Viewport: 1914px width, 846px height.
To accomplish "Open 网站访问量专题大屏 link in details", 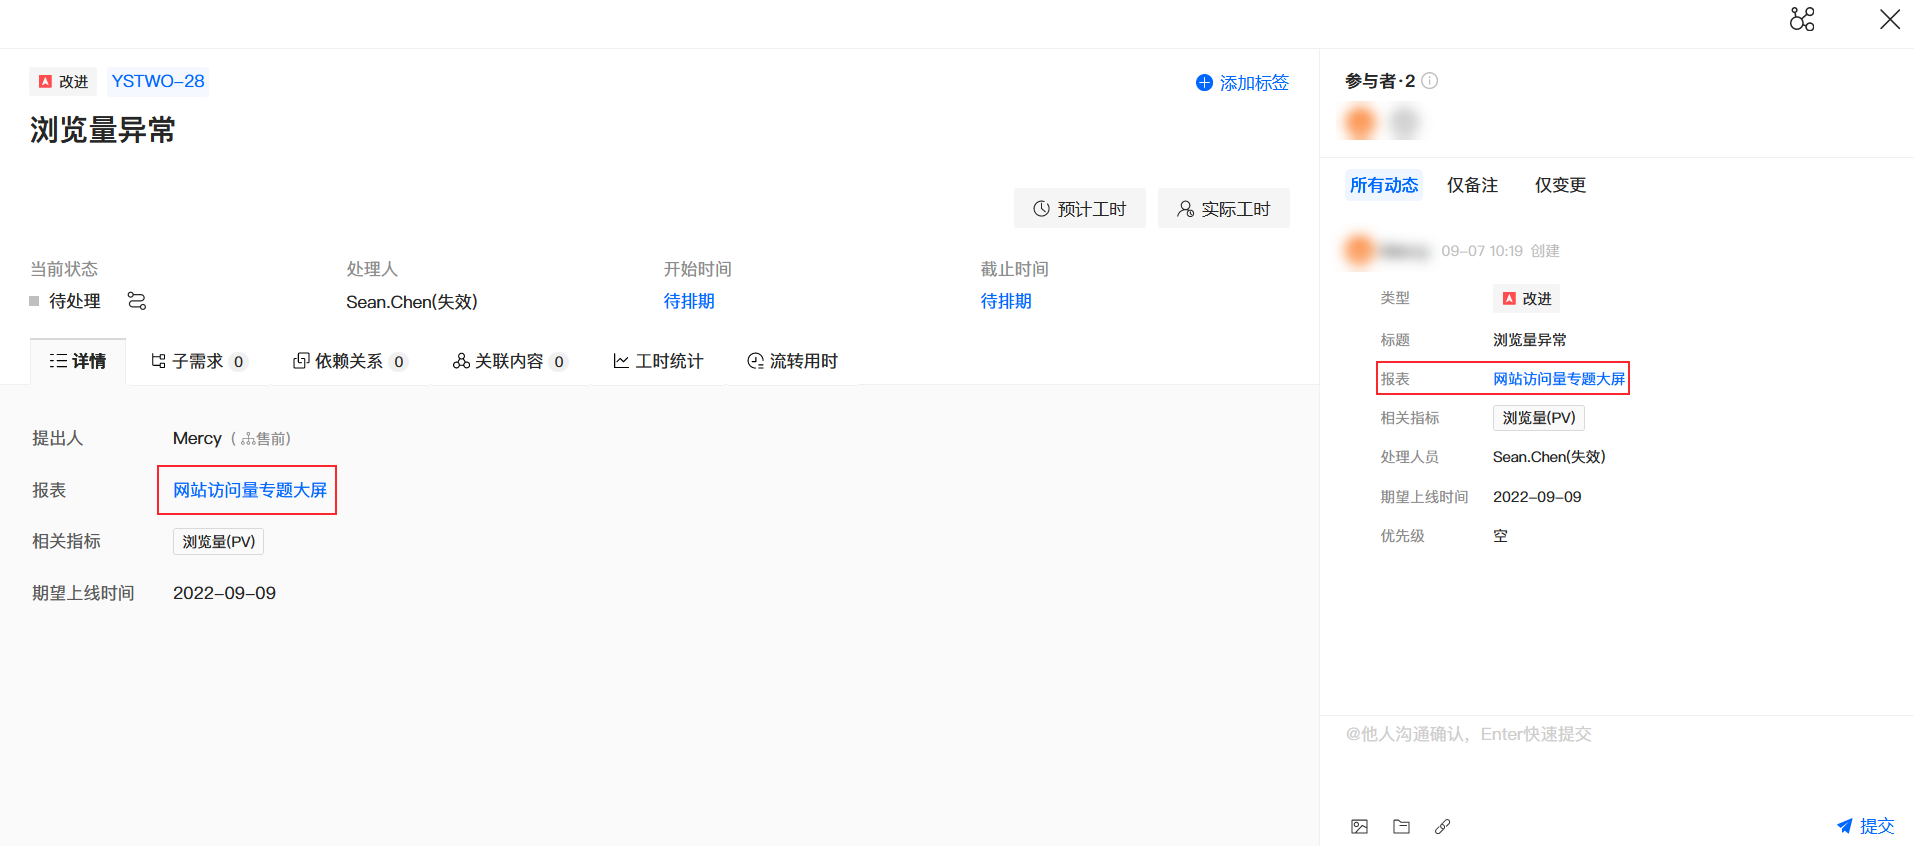I will click(249, 490).
